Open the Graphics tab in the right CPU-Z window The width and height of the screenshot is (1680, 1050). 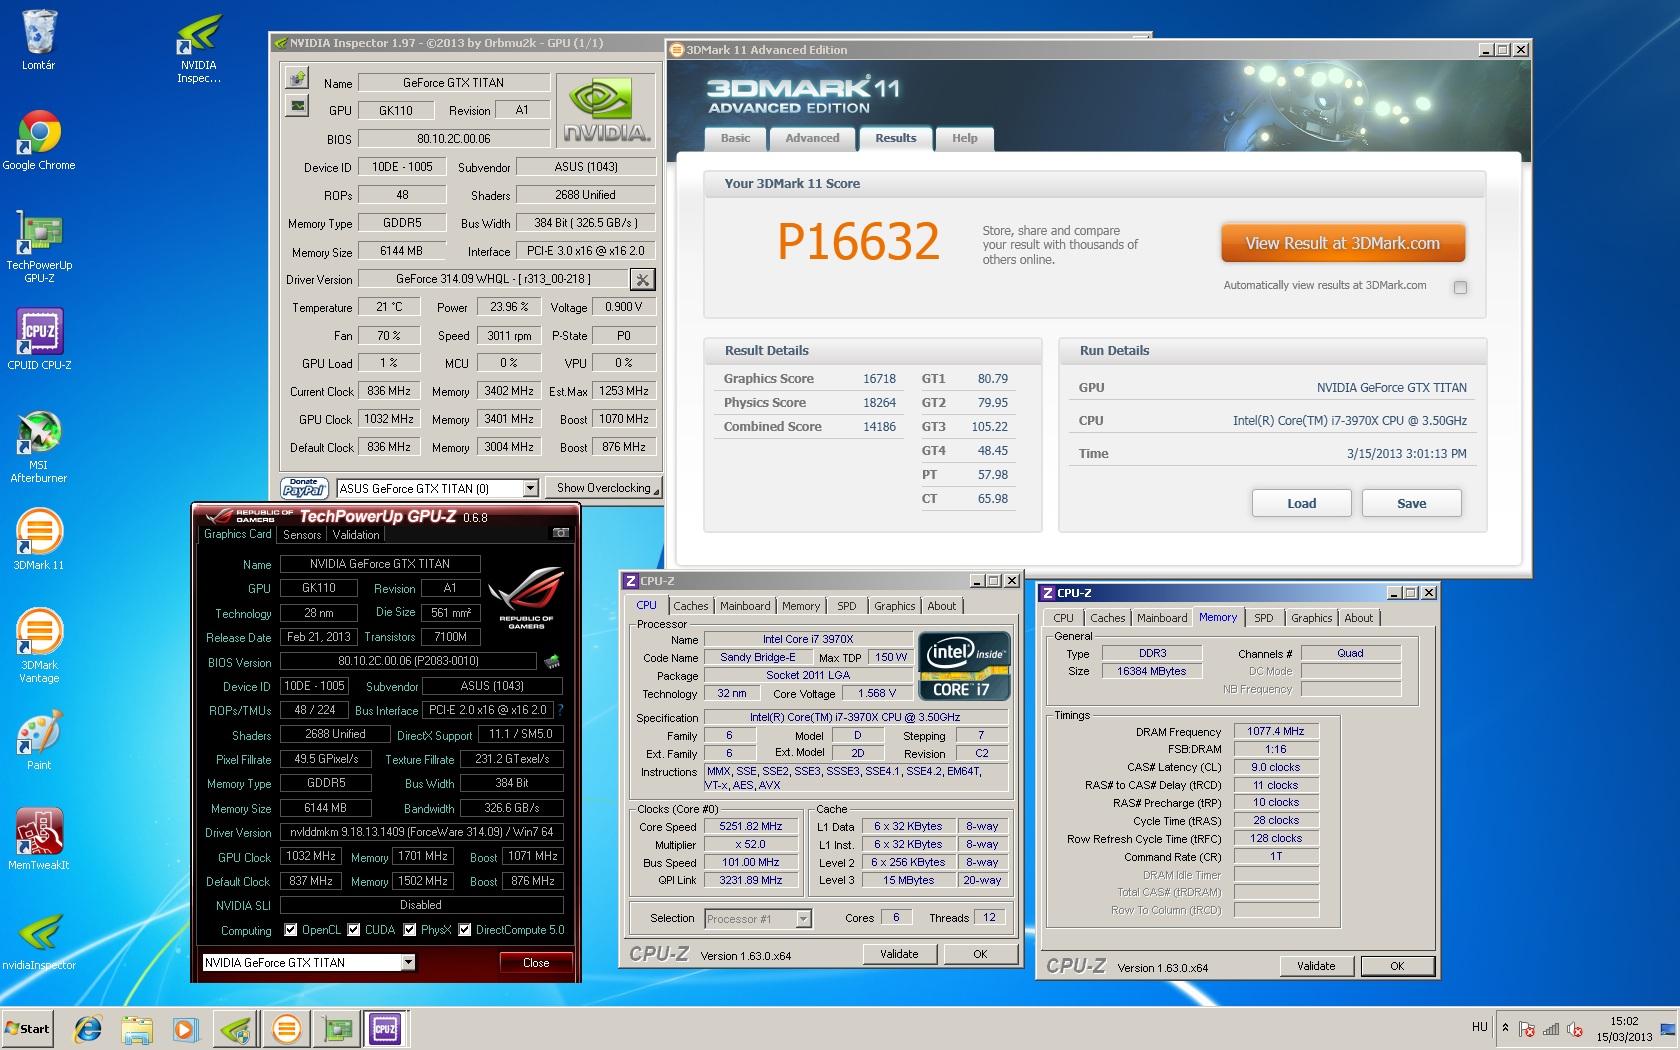tap(1312, 618)
